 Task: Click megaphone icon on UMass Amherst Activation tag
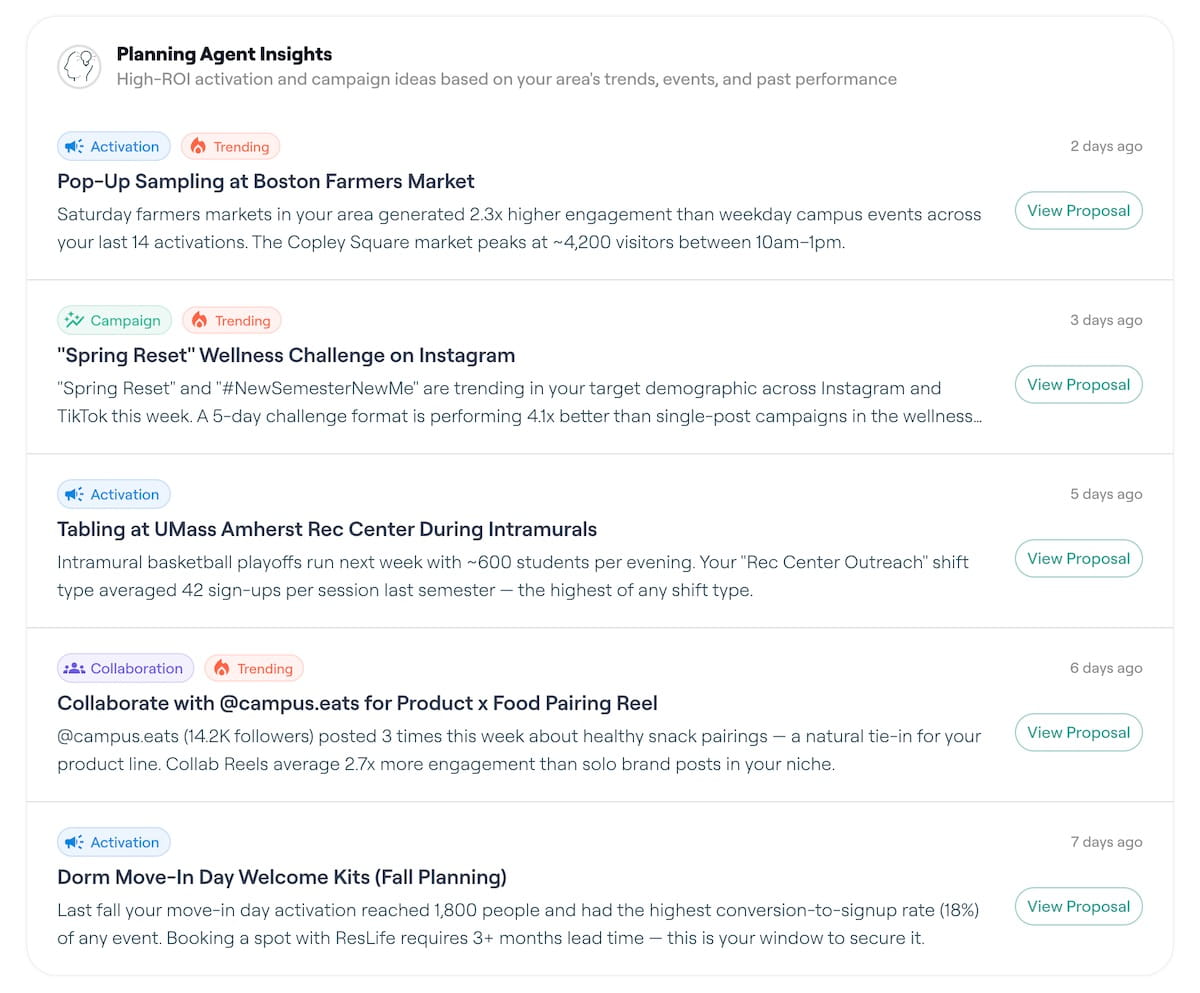[x=74, y=495]
